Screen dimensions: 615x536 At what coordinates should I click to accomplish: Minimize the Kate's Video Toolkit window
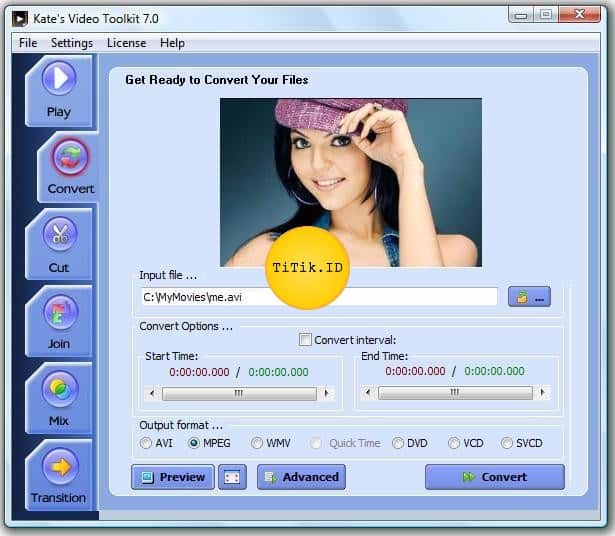[521, 15]
